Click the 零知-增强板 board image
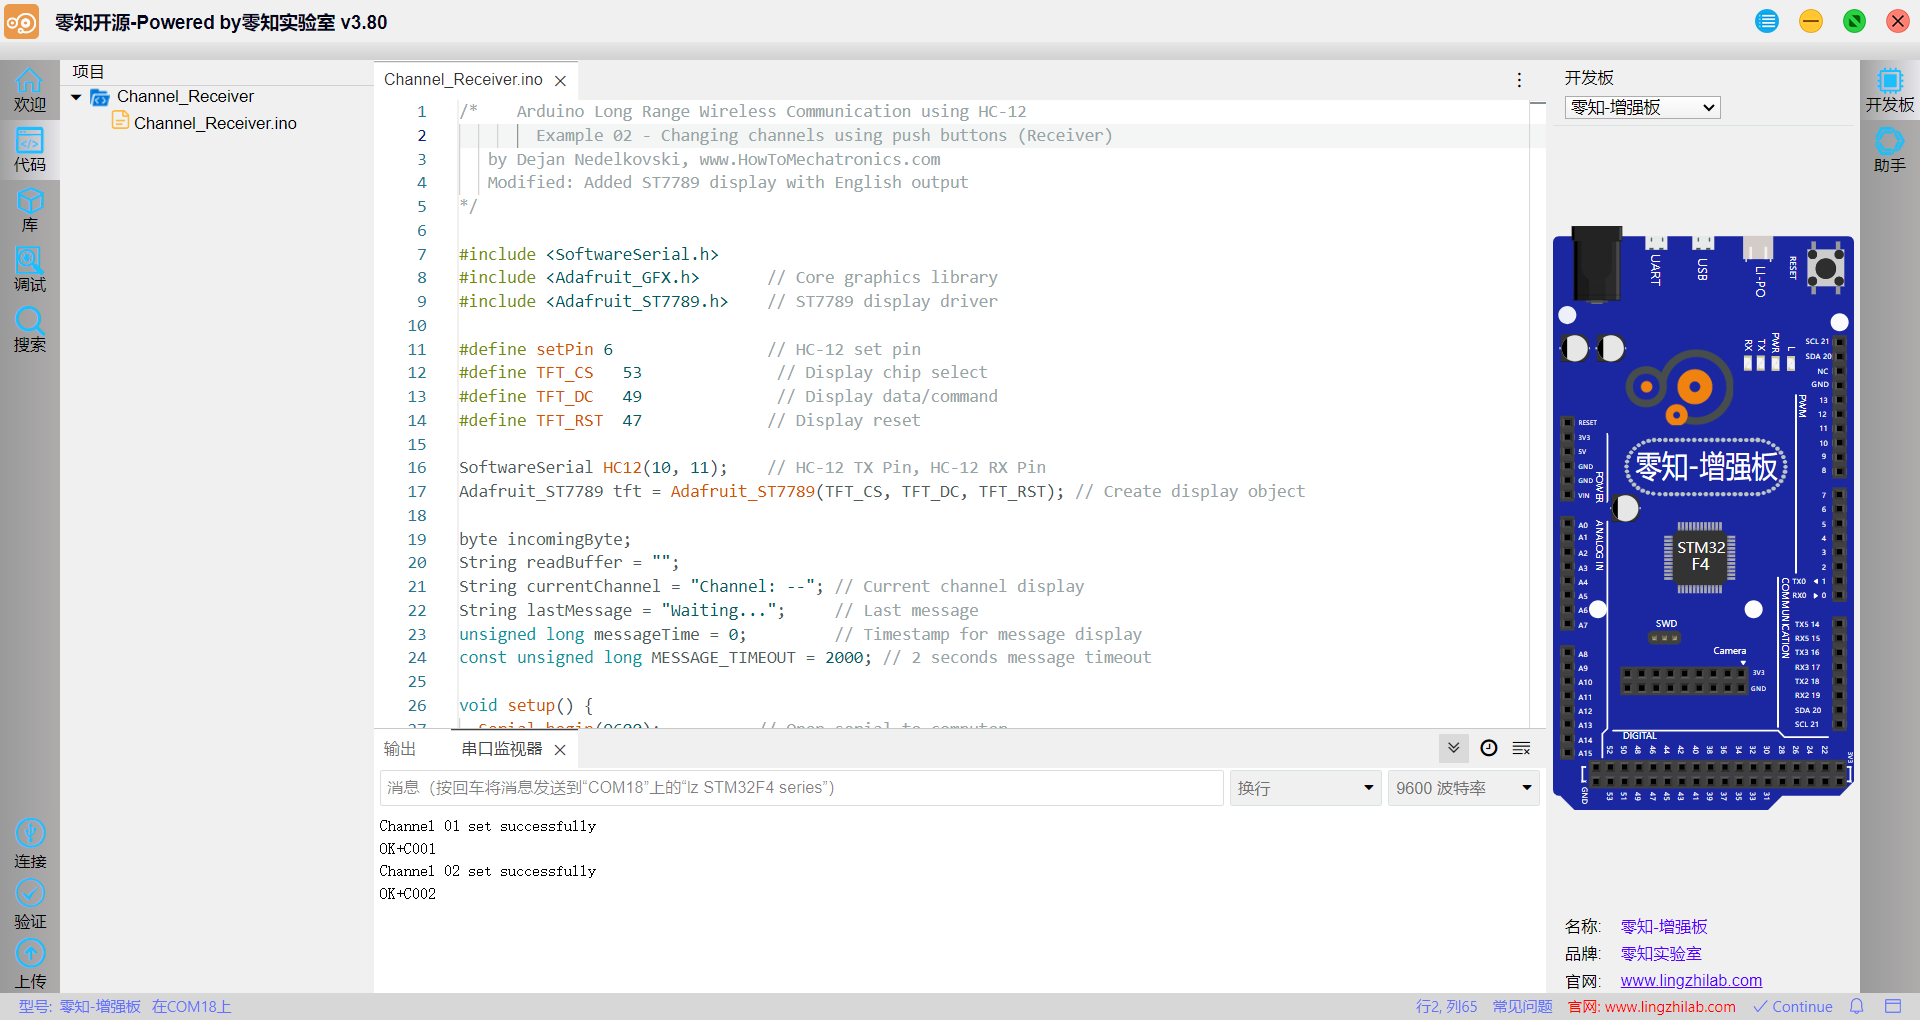Image resolution: width=1920 pixels, height=1020 pixels. pos(1703,516)
